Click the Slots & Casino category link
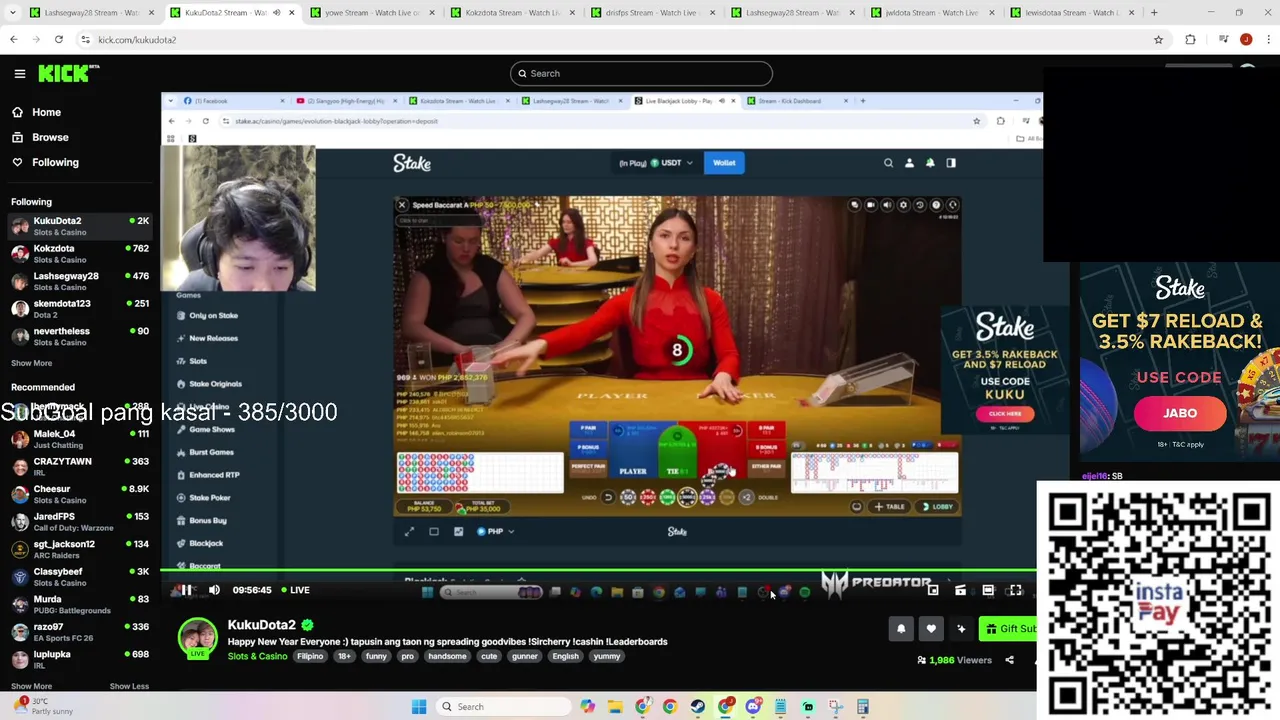The height and width of the screenshot is (720, 1280). point(257,656)
